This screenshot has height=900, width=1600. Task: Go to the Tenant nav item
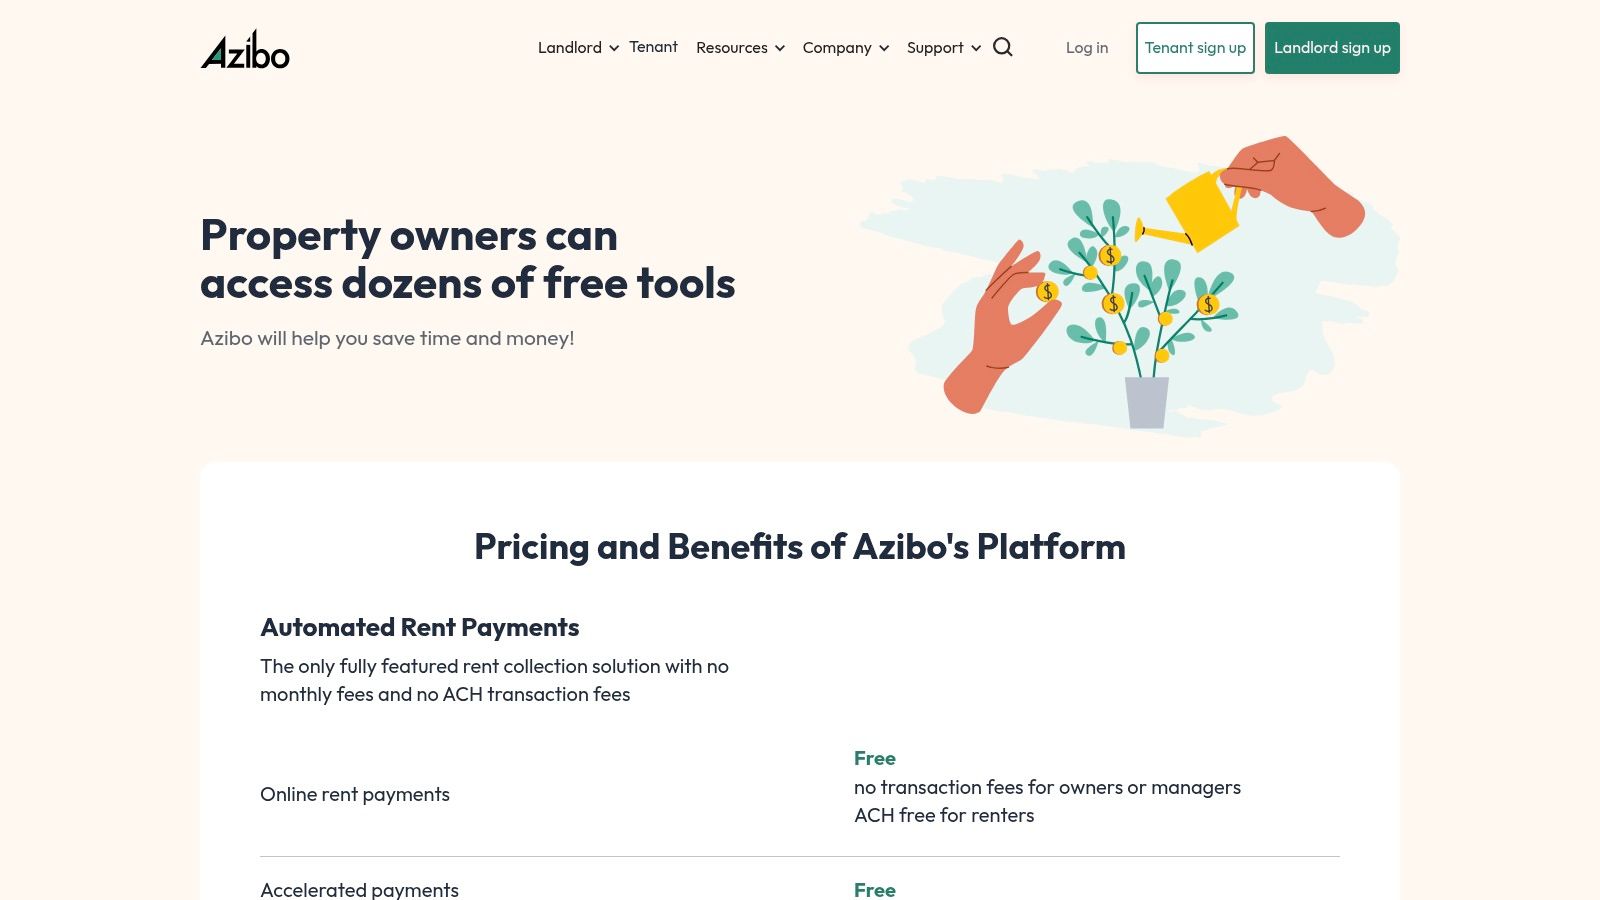coord(653,47)
